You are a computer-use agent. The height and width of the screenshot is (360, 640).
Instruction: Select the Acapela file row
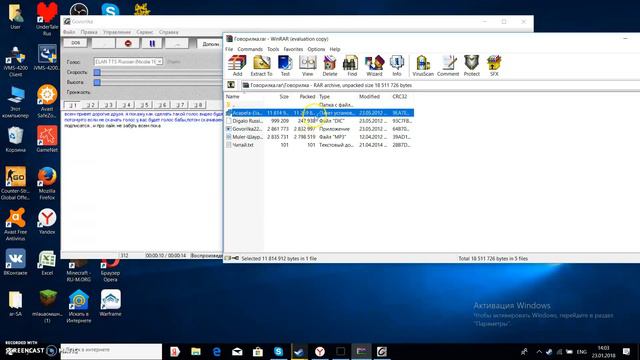click(320, 113)
